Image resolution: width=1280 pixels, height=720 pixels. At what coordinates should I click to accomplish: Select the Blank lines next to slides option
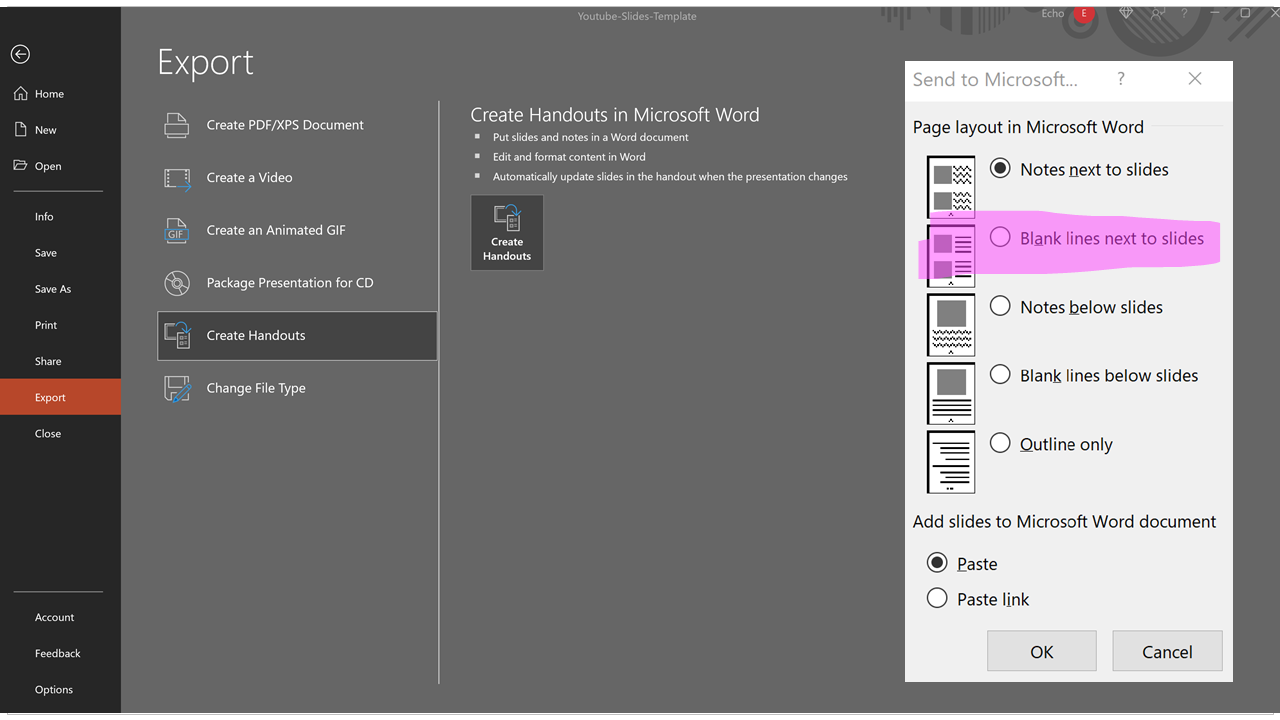[x=1000, y=237]
